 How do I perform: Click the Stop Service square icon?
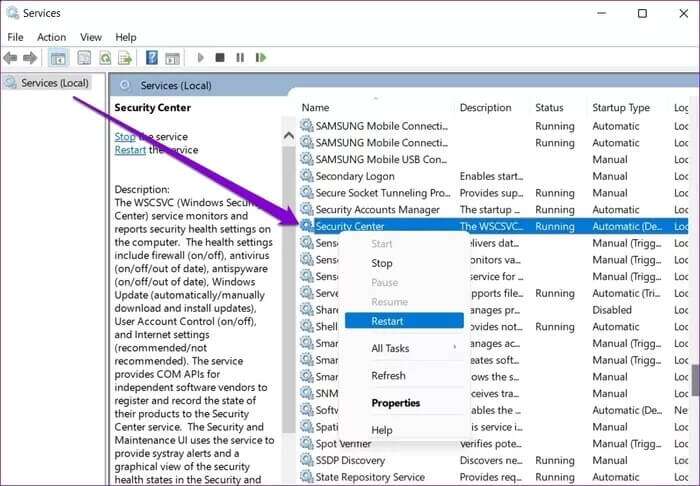point(220,58)
